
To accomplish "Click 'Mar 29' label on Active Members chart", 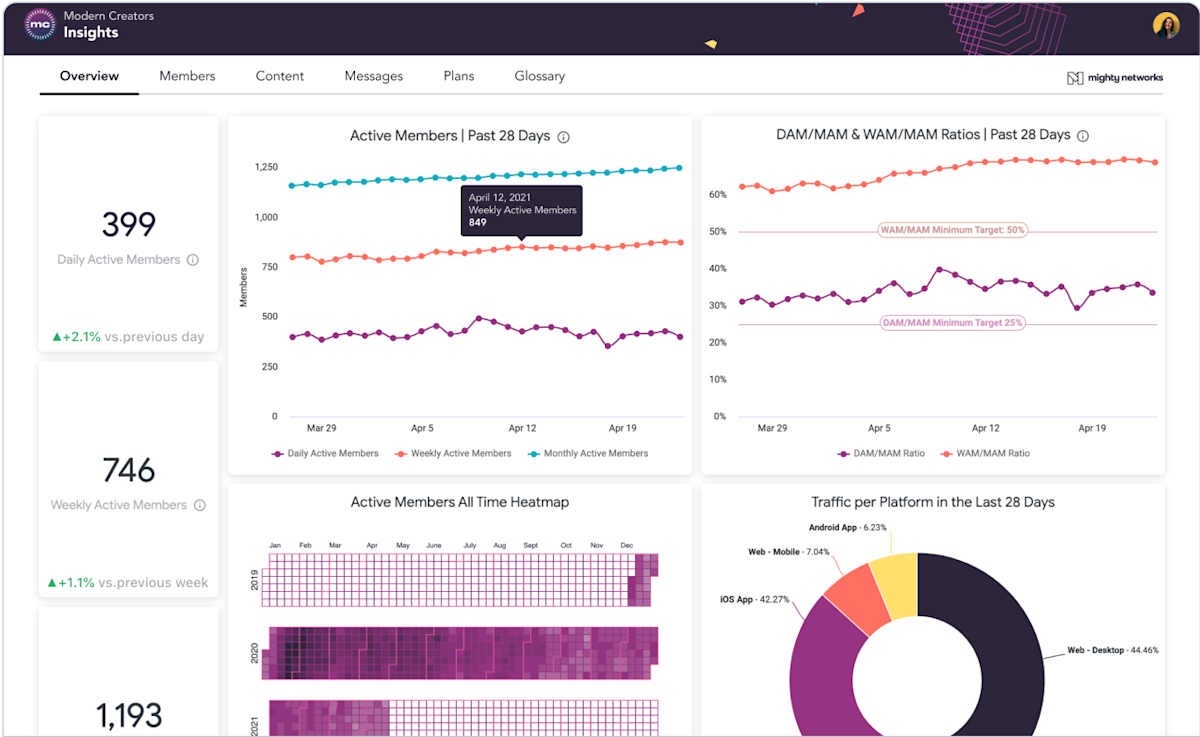I will 321,428.
